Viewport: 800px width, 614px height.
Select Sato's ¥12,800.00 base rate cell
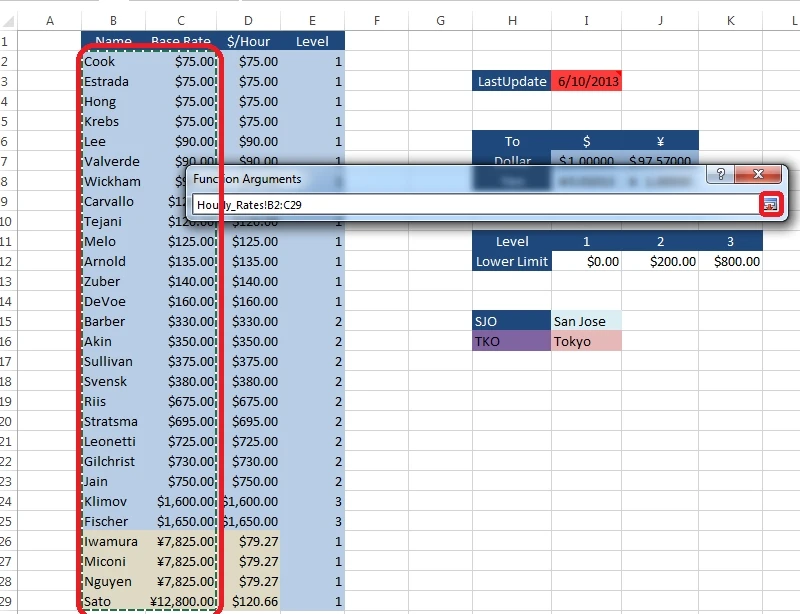click(x=181, y=601)
